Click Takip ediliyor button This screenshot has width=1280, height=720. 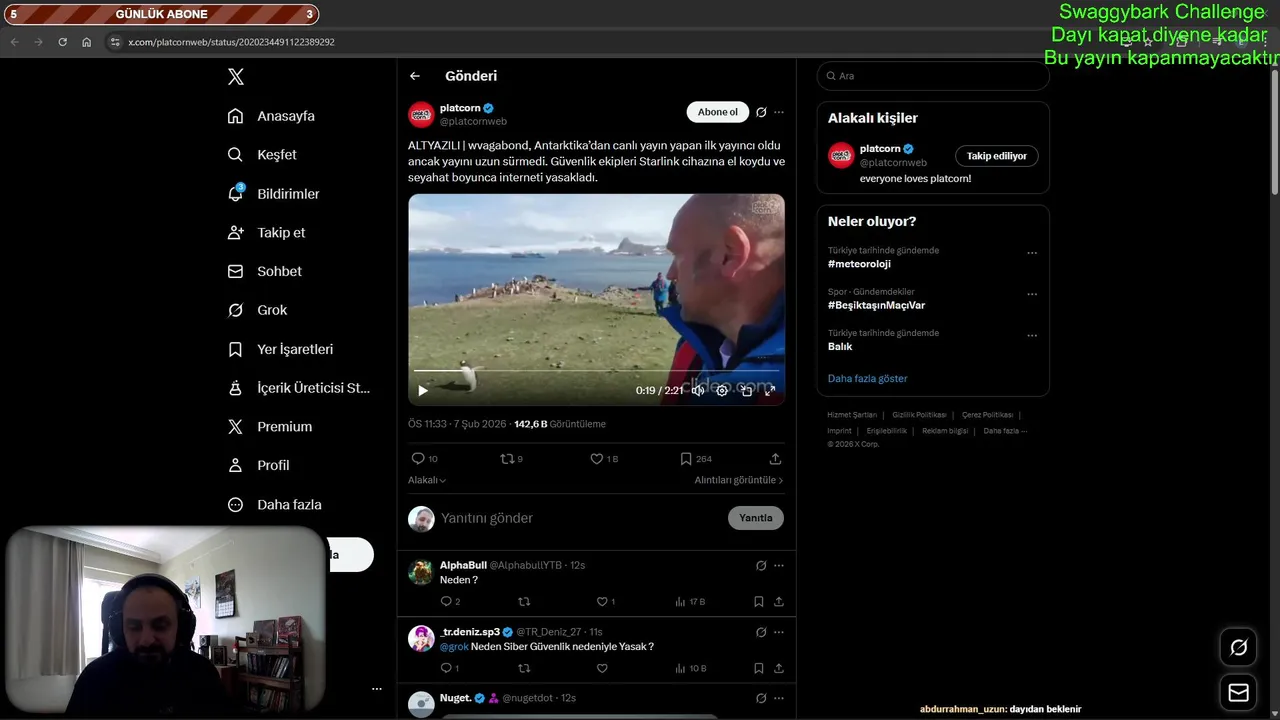point(997,156)
